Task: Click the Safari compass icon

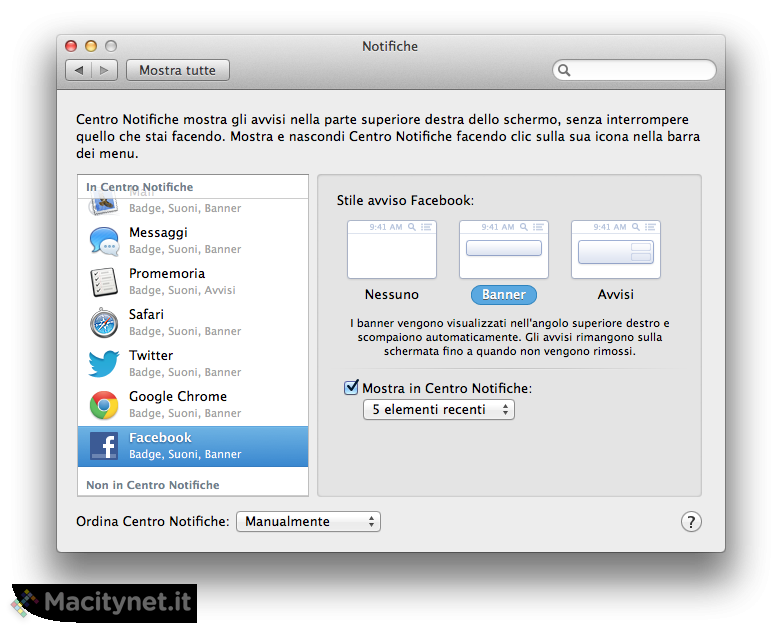Action: [x=104, y=323]
